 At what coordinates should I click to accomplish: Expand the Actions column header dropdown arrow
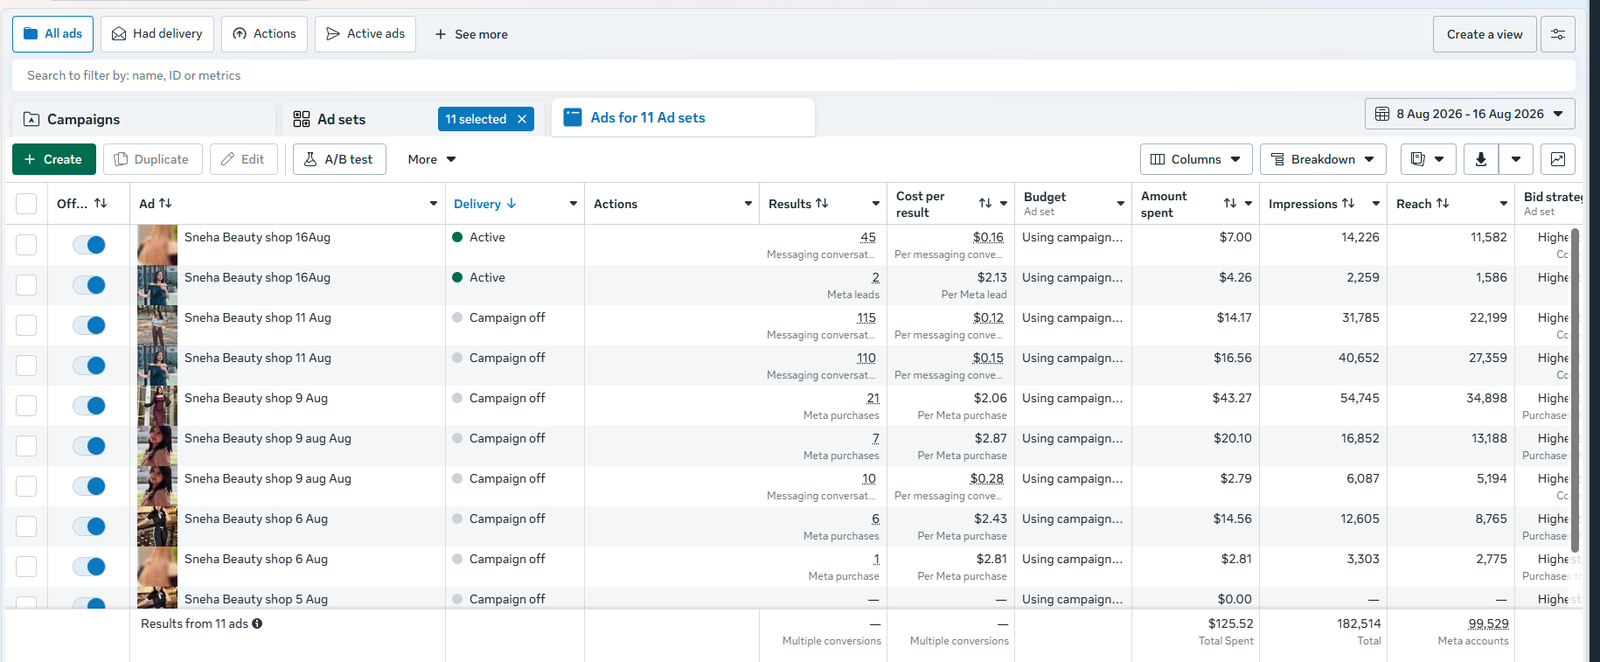748,204
